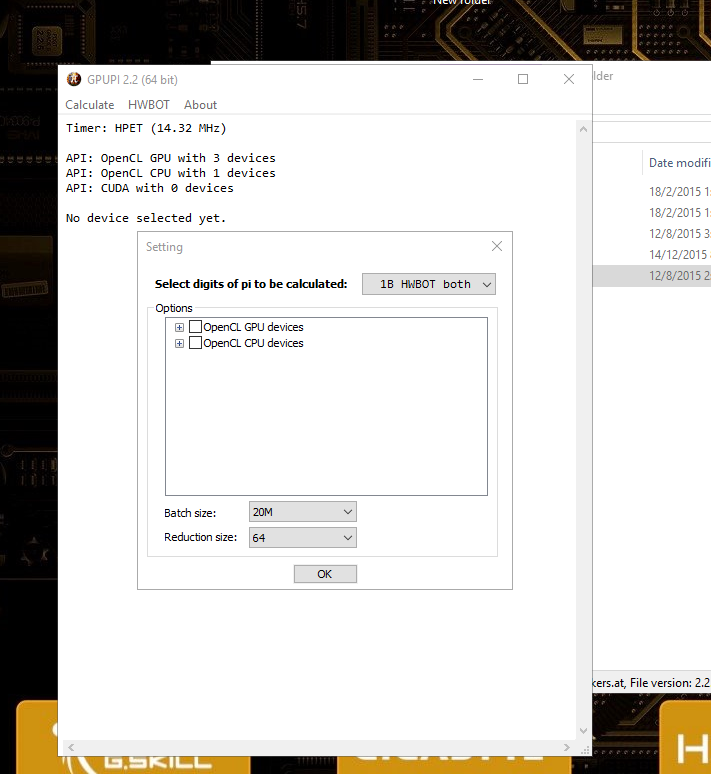Open the Calculate menu

tap(89, 105)
